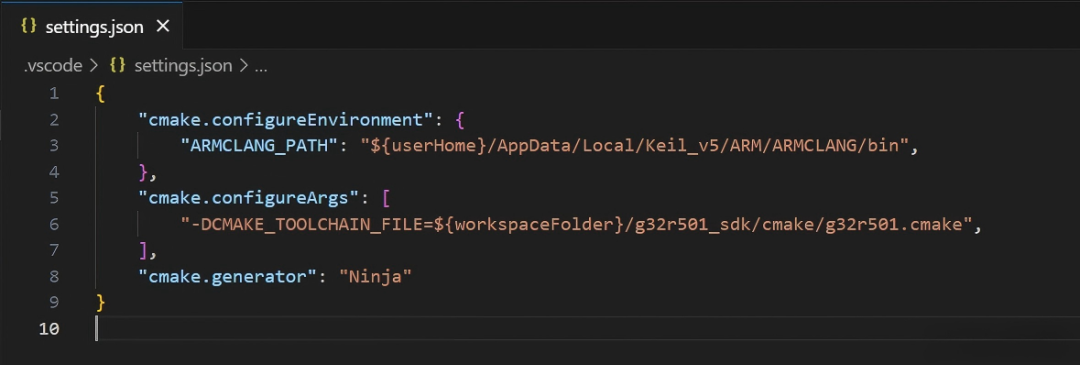The image size is (1080, 365).
Task: Click the -DCMAKE_TOOLCHAIN_FILE argument string
Action: tap(576, 225)
